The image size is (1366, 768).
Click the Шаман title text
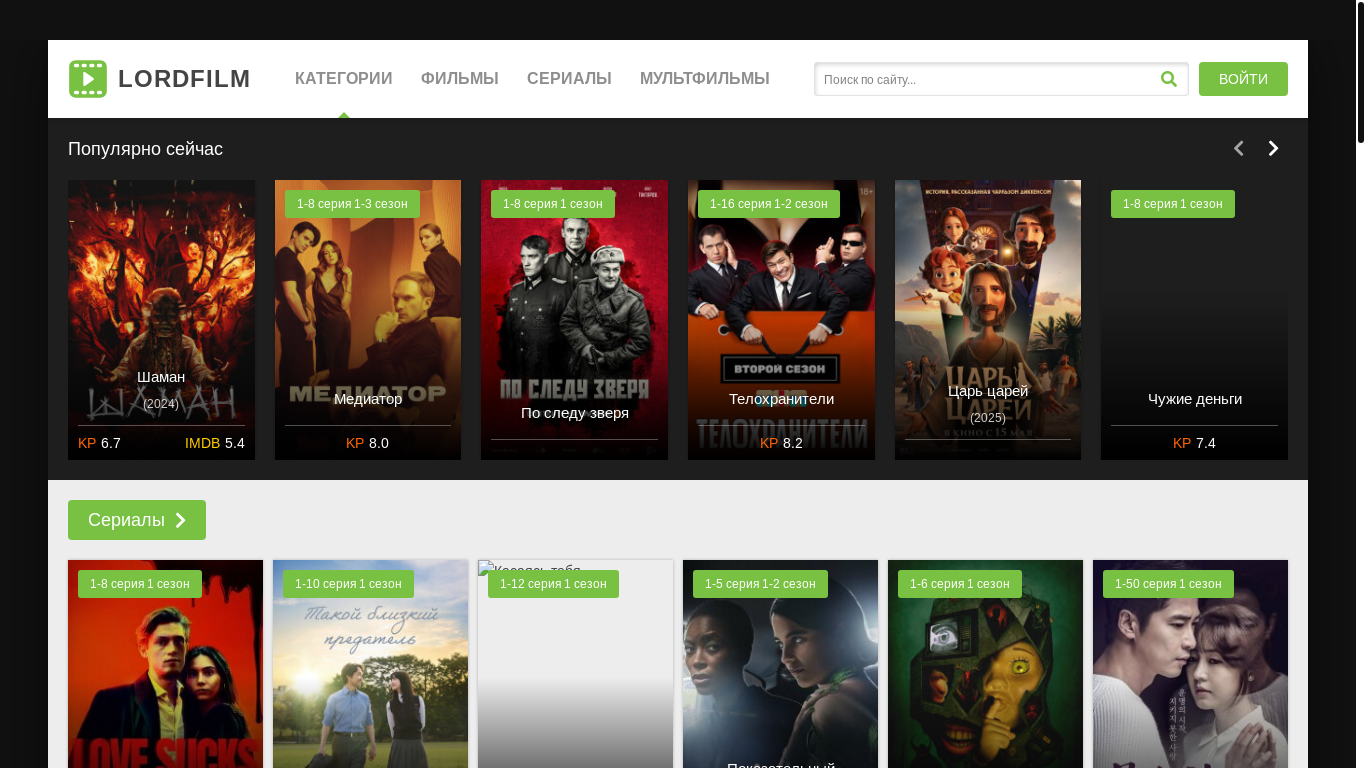click(161, 377)
